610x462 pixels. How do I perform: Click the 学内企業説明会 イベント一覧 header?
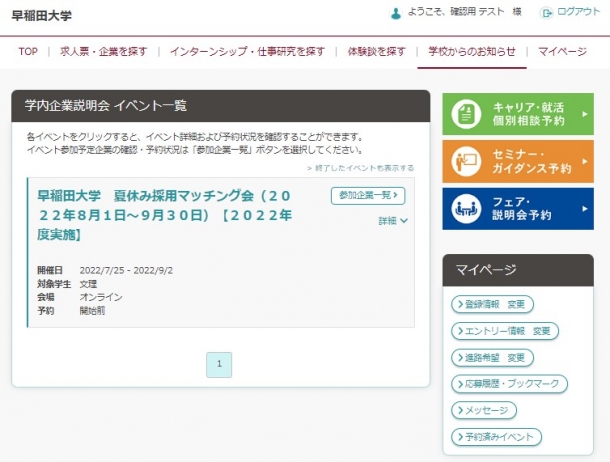pos(221,106)
